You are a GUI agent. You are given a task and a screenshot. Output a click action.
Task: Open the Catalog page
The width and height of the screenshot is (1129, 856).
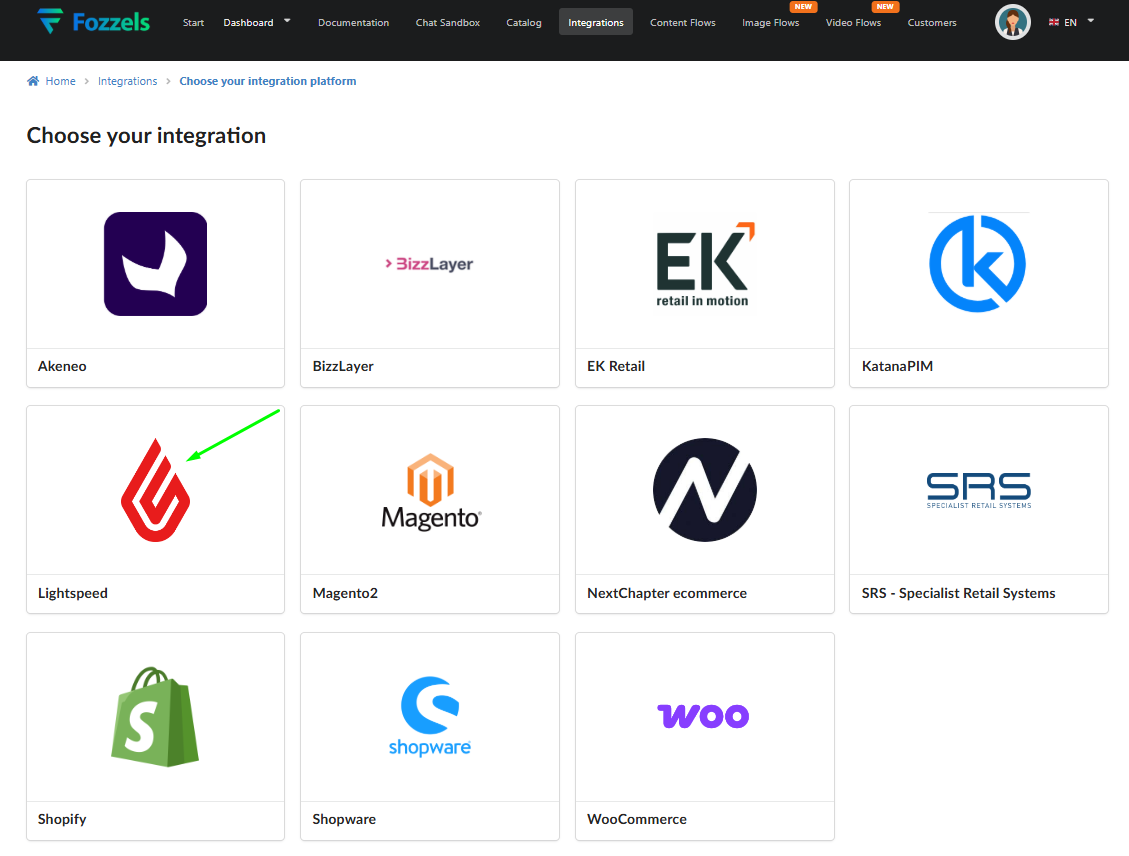click(x=523, y=22)
